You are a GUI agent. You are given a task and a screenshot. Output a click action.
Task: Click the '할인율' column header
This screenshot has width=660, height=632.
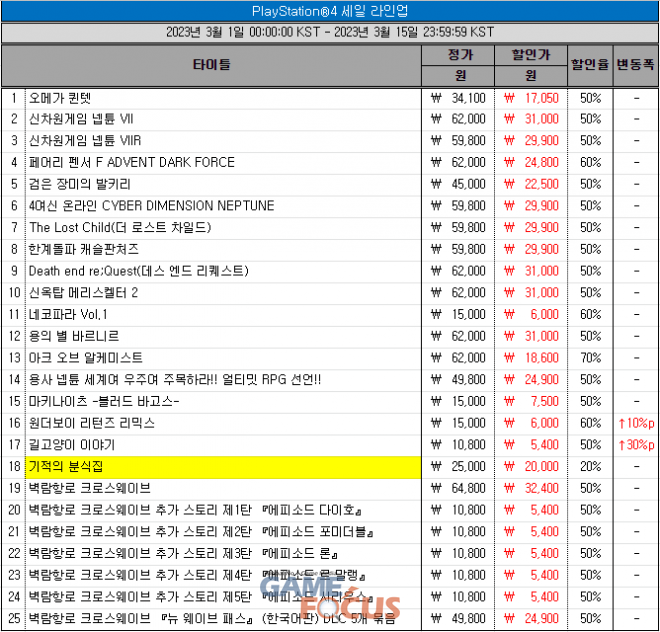(x=590, y=65)
